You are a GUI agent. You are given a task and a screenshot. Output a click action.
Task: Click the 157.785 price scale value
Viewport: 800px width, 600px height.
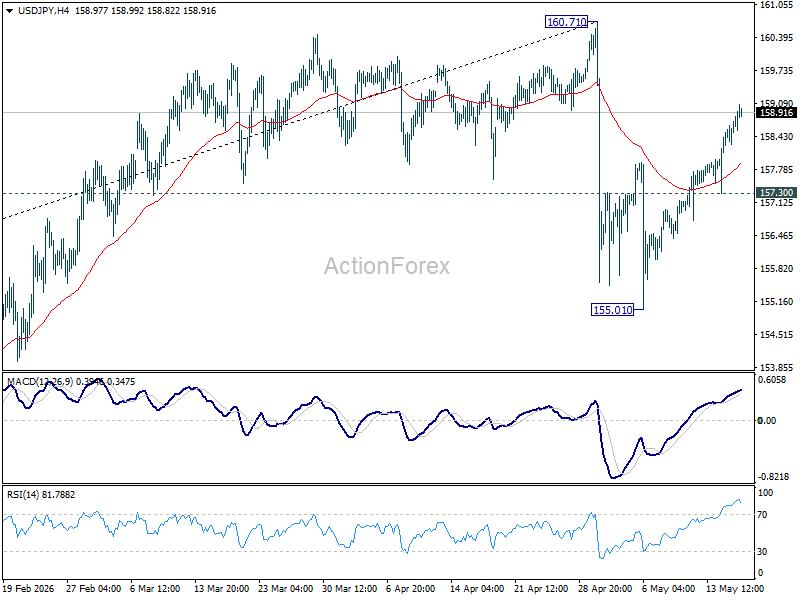pos(777,170)
